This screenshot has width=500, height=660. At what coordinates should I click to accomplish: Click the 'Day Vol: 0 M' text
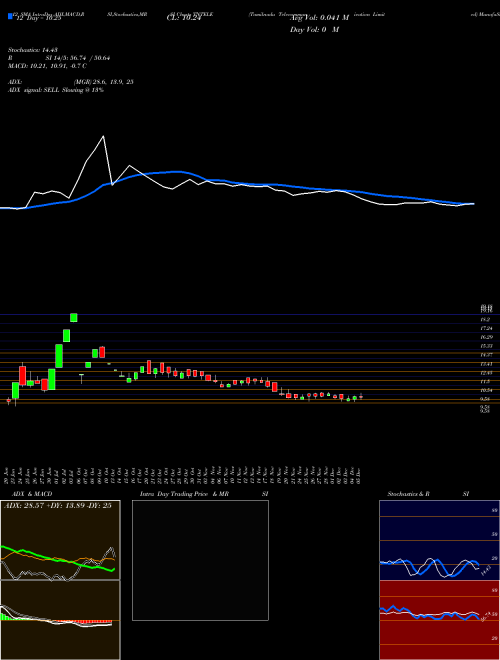tap(314, 30)
